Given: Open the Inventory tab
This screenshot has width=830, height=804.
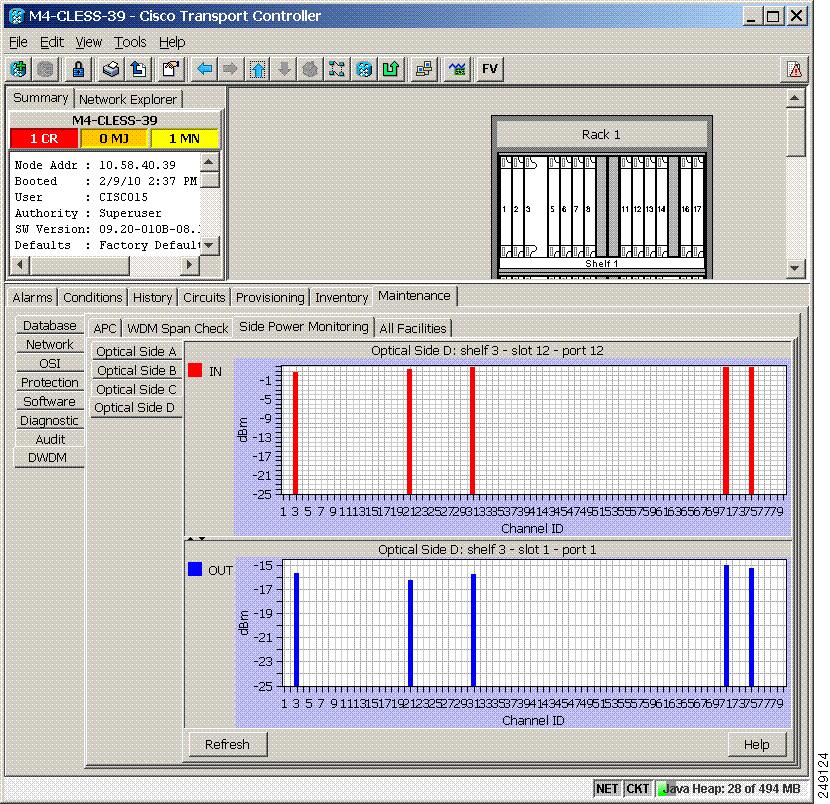Looking at the screenshot, I should 341,297.
